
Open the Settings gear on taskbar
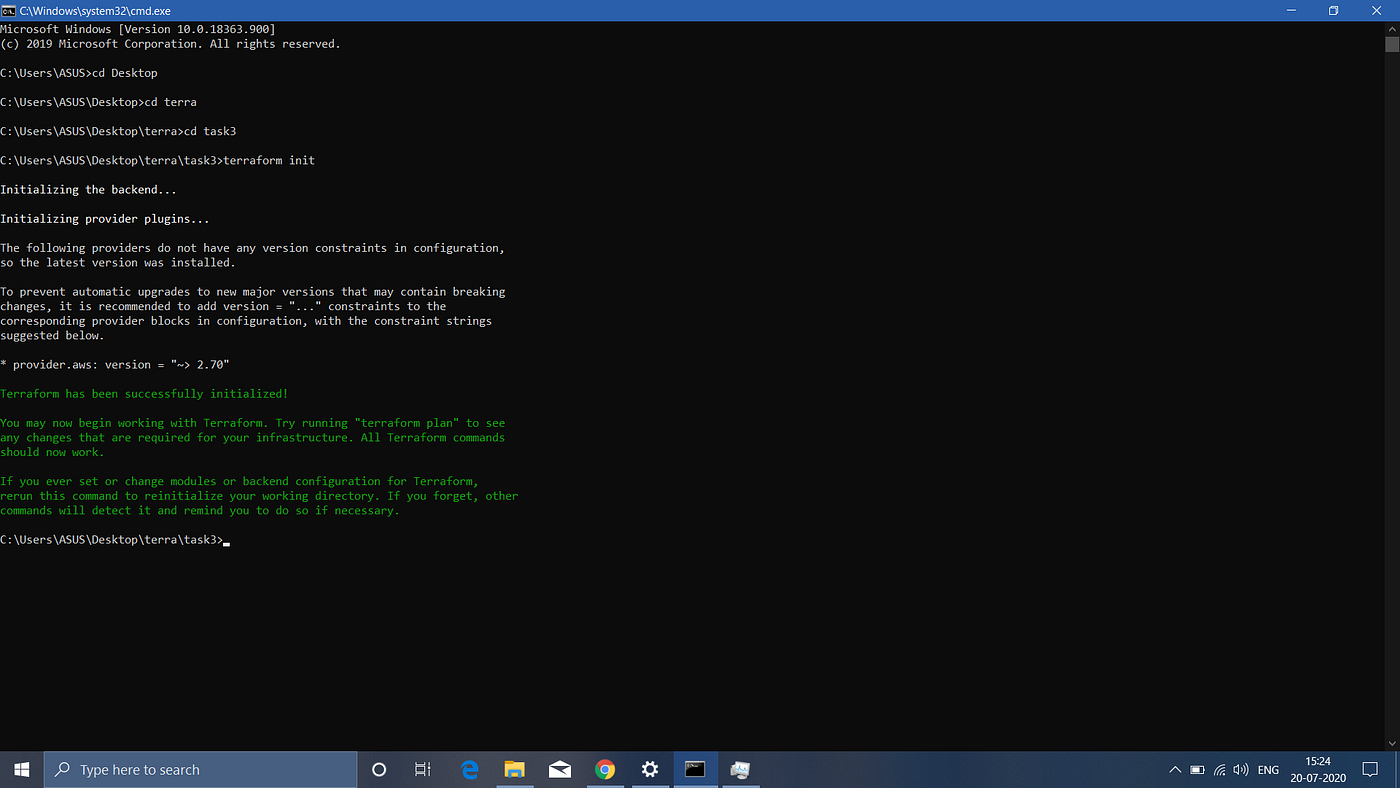tap(650, 769)
